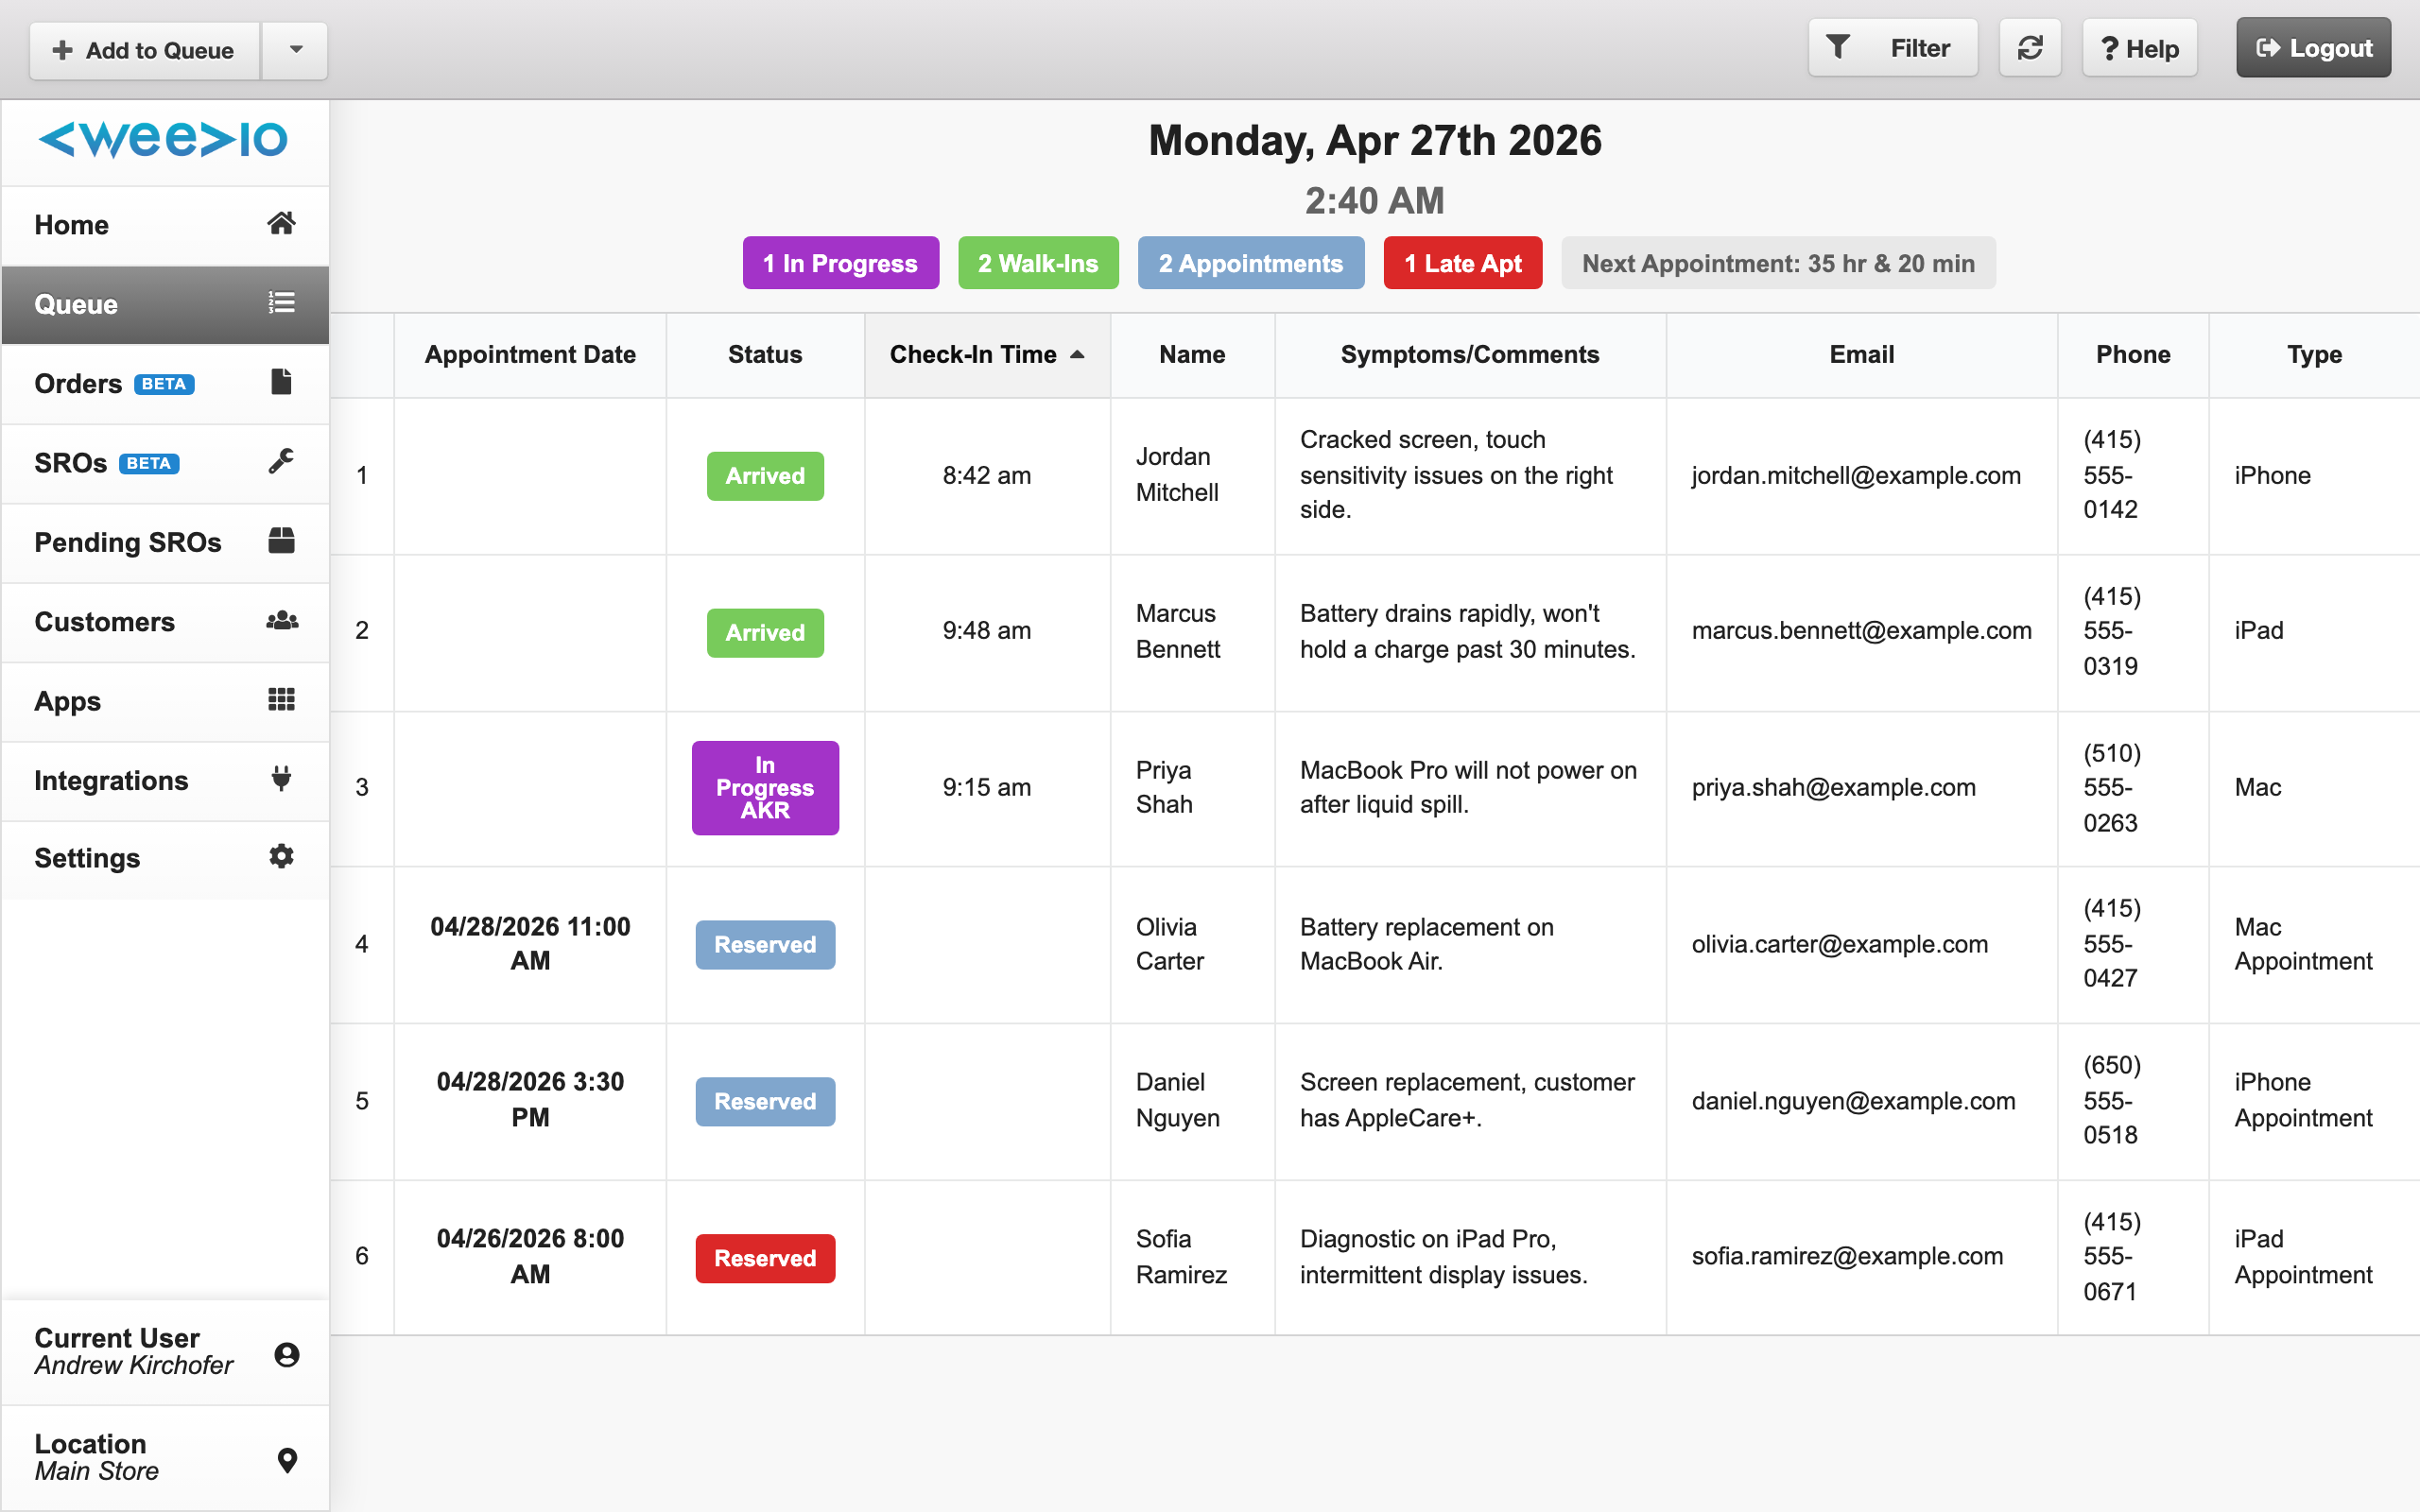This screenshot has height=1512, width=2420.
Task: Click the In Progress AKR status
Action: click(765, 788)
